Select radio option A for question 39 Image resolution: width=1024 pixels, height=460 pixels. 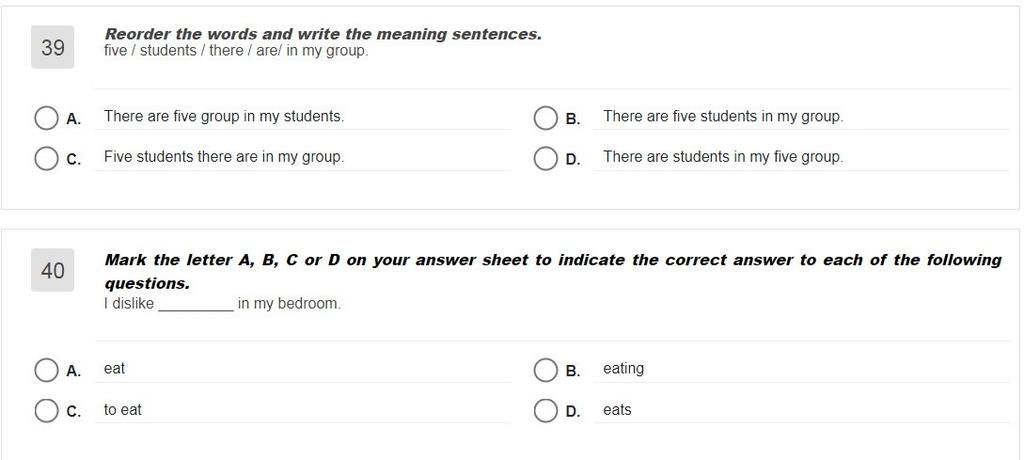(46, 118)
